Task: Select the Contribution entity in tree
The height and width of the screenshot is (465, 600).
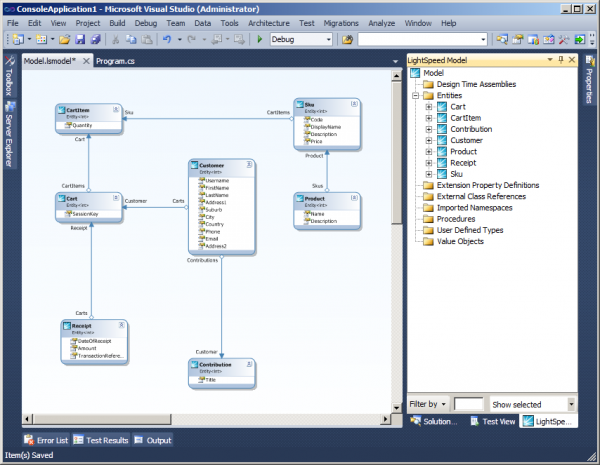Action: pos(471,129)
